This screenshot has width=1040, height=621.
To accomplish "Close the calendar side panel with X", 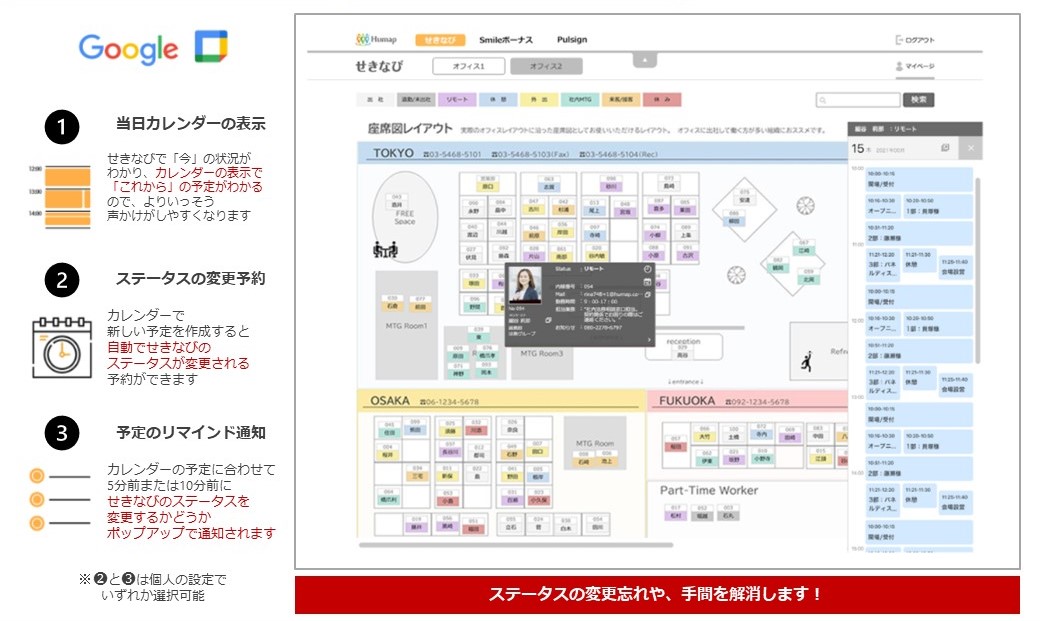I will point(970,148).
